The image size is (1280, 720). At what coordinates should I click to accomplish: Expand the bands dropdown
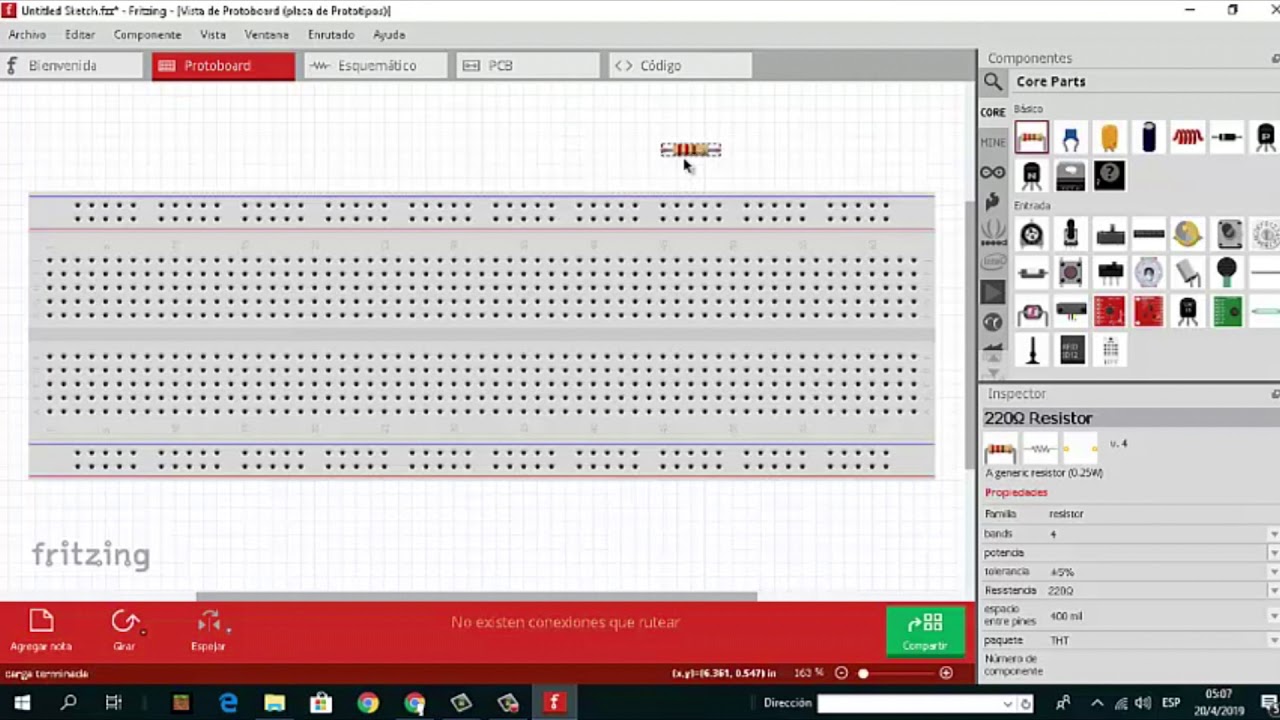[1274, 534]
